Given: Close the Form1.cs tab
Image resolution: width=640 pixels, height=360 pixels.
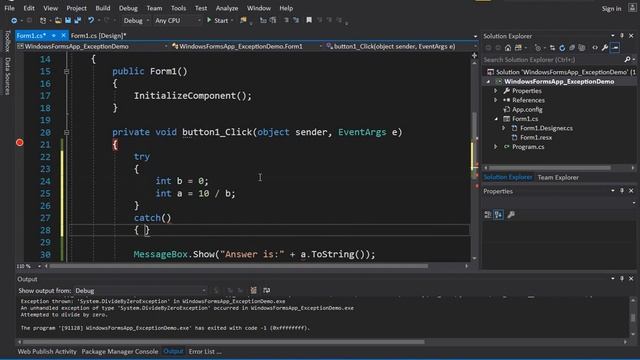Looking at the screenshot, I should (63, 36).
